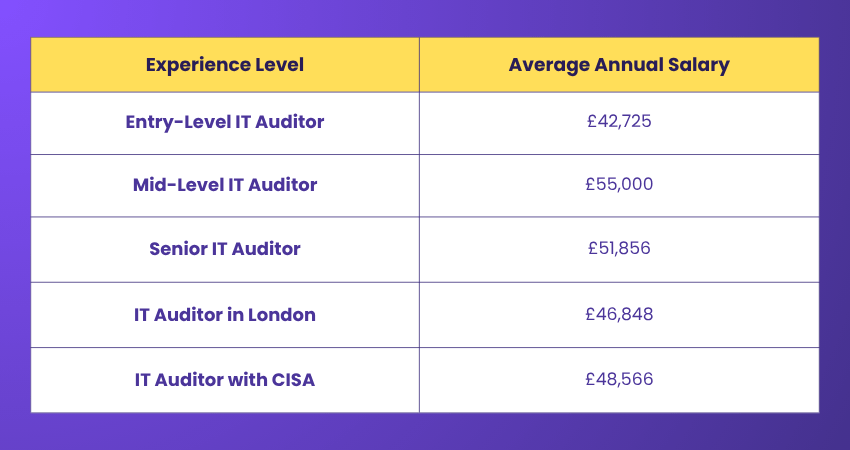
Task: Click the £42,725 salary value
Action: coord(619,122)
